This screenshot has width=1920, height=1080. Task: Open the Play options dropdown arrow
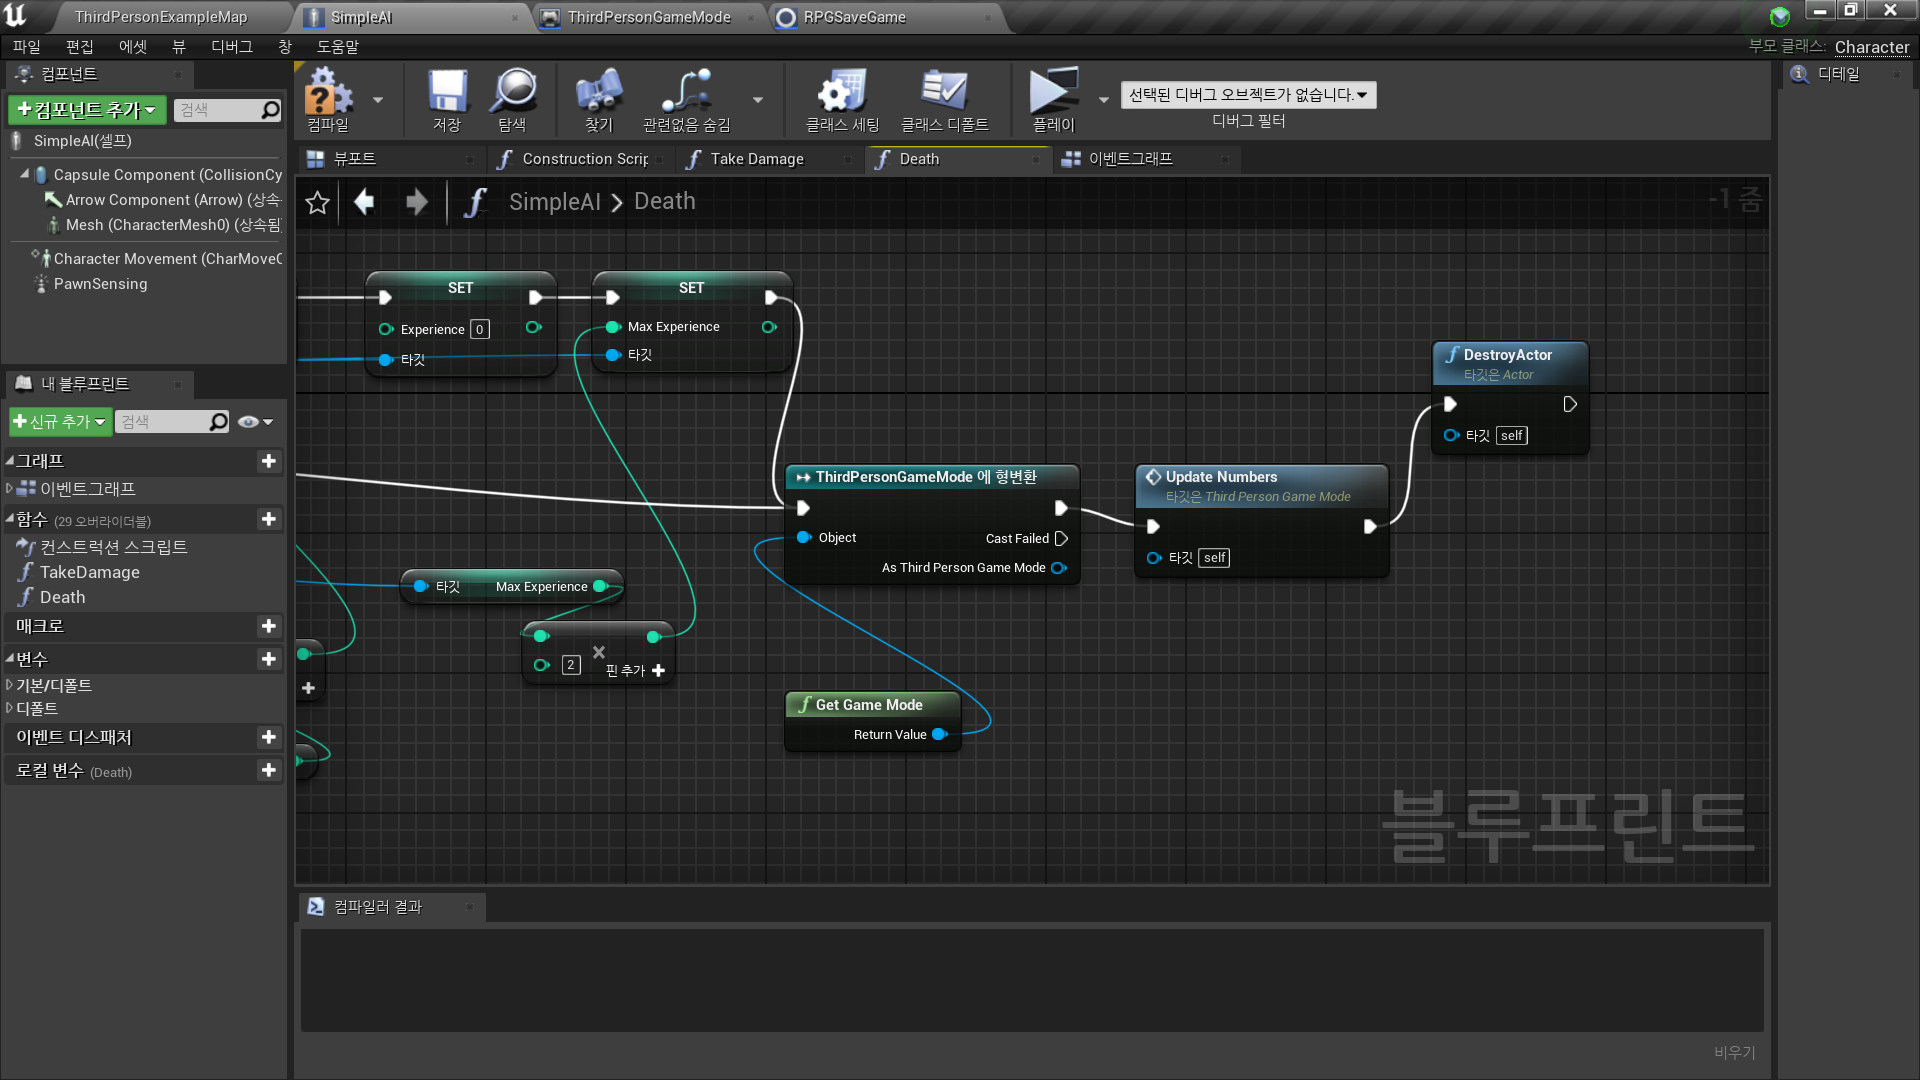[1104, 99]
